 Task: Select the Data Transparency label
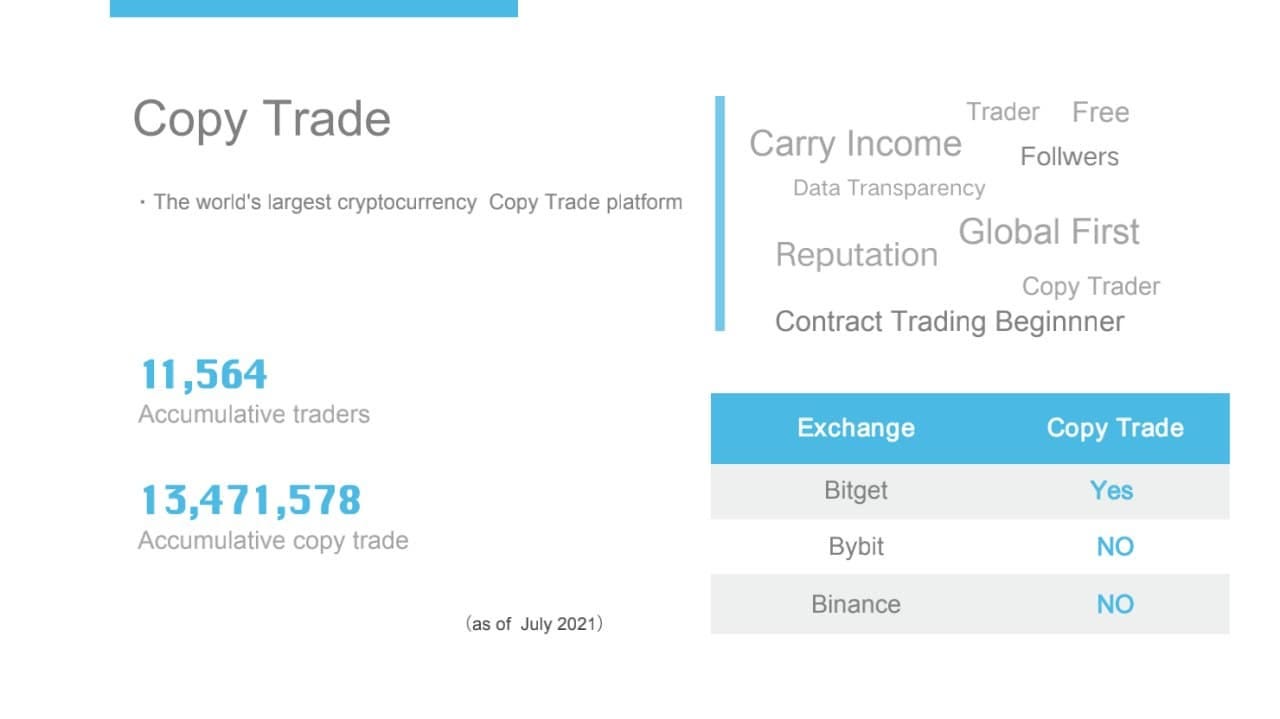point(889,188)
